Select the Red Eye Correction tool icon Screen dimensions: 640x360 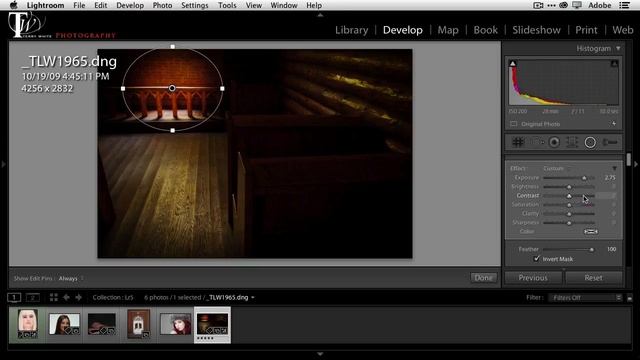(554, 142)
